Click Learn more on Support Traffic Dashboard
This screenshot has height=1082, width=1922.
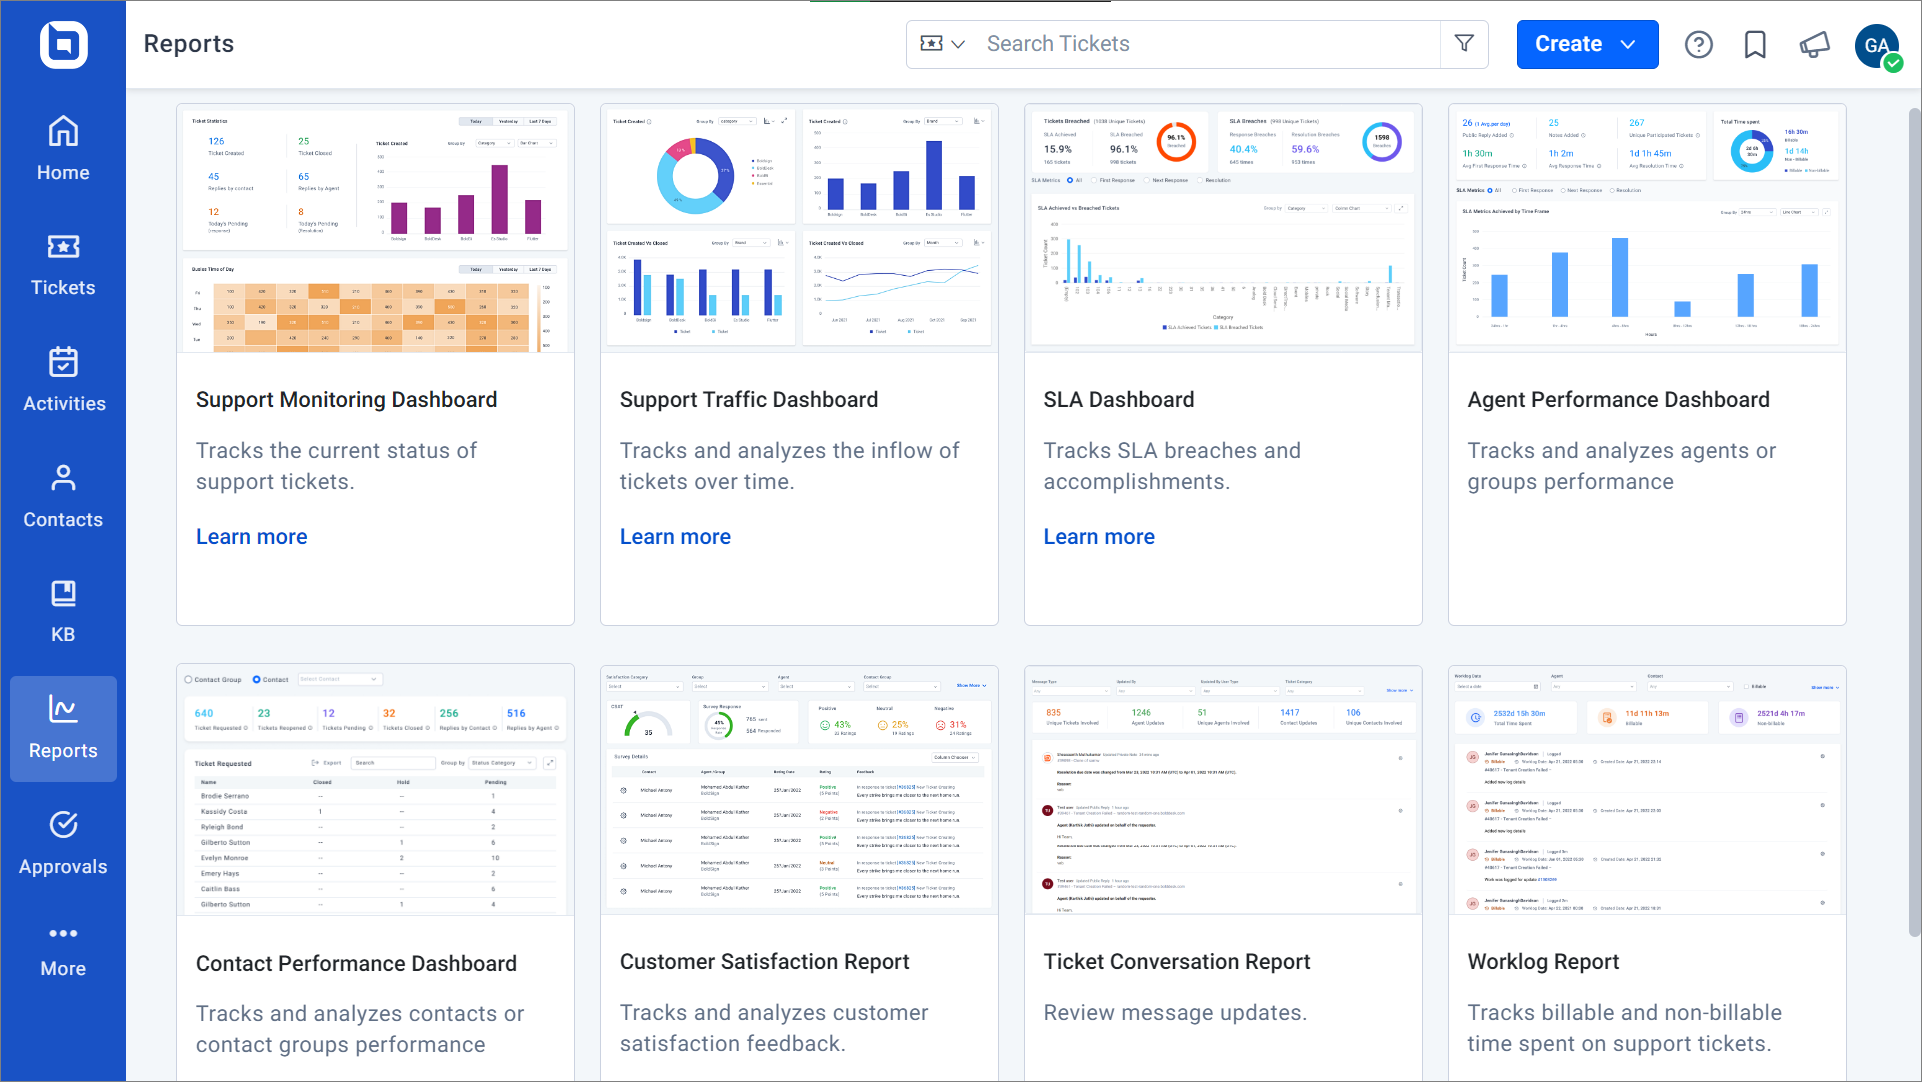click(x=676, y=536)
